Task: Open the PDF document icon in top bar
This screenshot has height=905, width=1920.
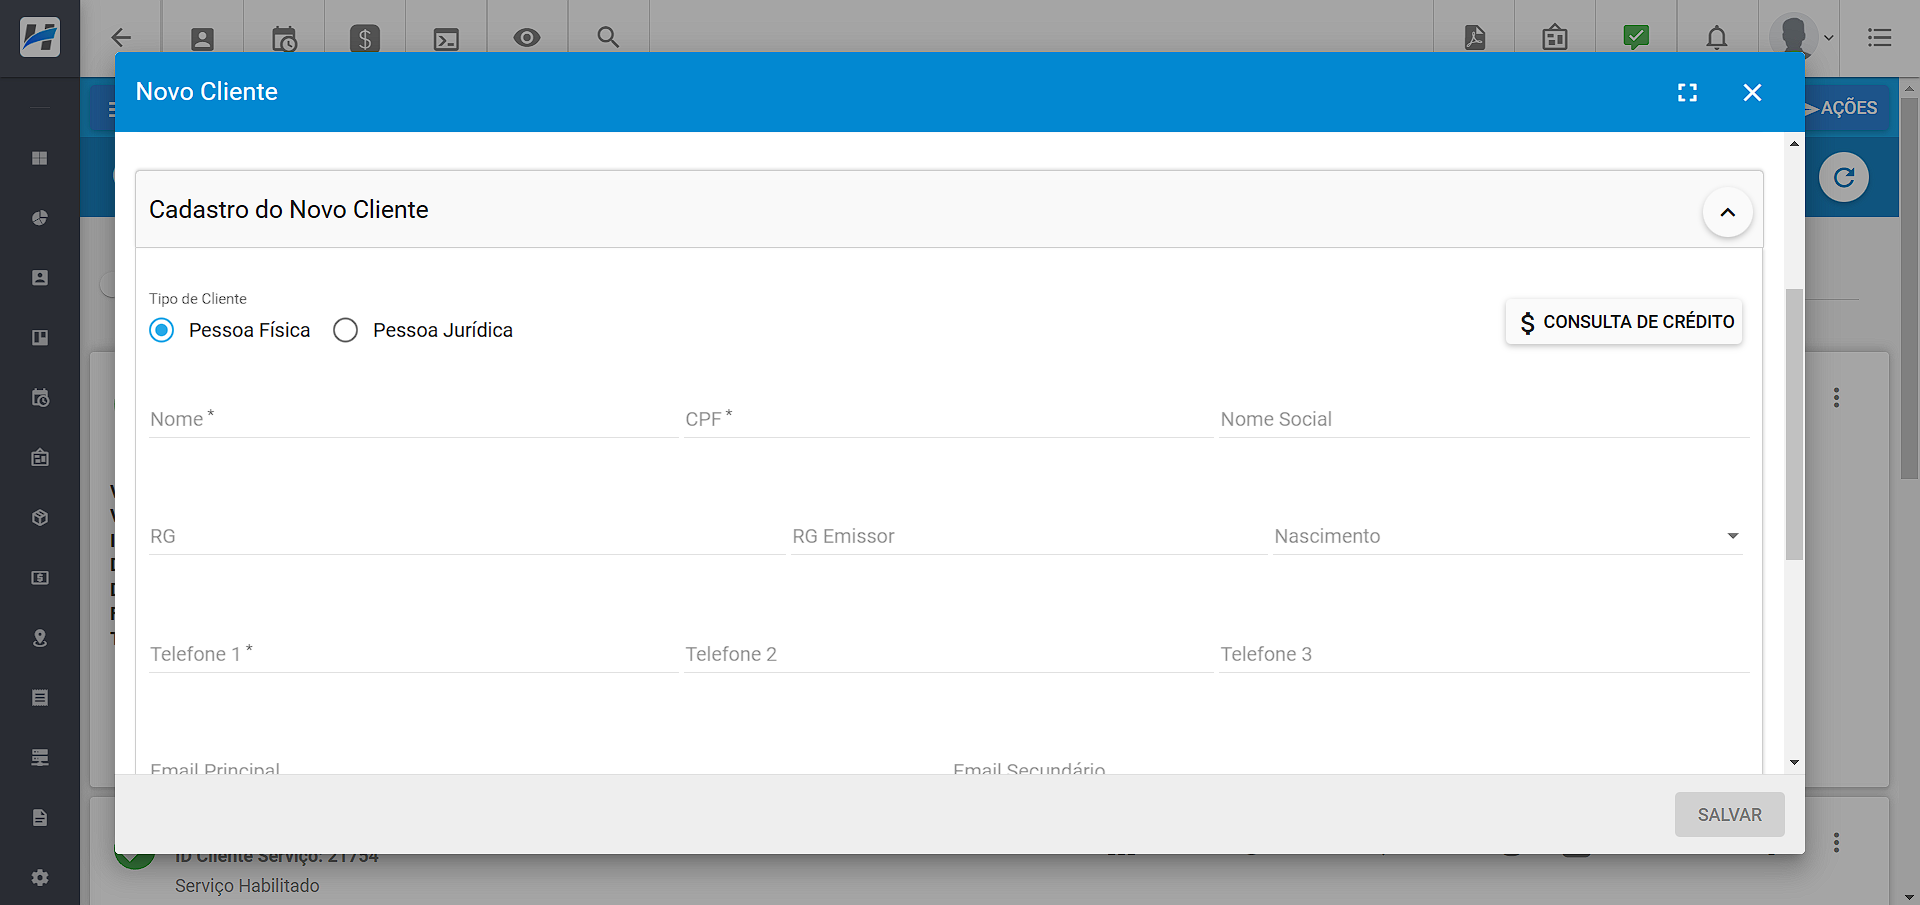Action: [1475, 38]
